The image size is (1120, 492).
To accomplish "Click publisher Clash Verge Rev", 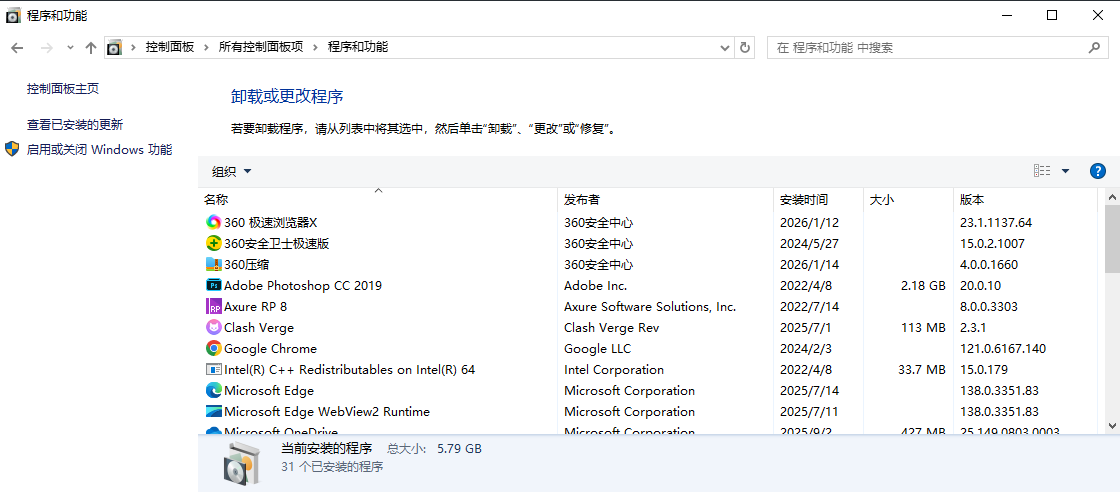I will click(611, 328).
